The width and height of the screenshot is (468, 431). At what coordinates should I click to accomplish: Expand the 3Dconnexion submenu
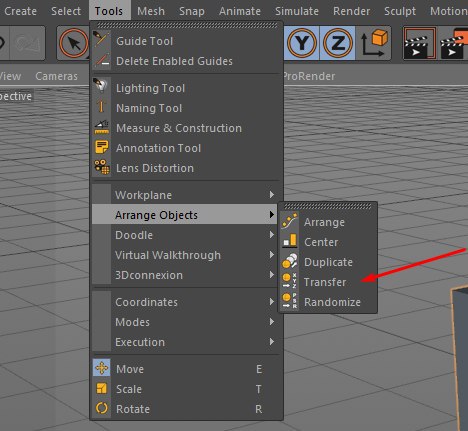[186, 275]
